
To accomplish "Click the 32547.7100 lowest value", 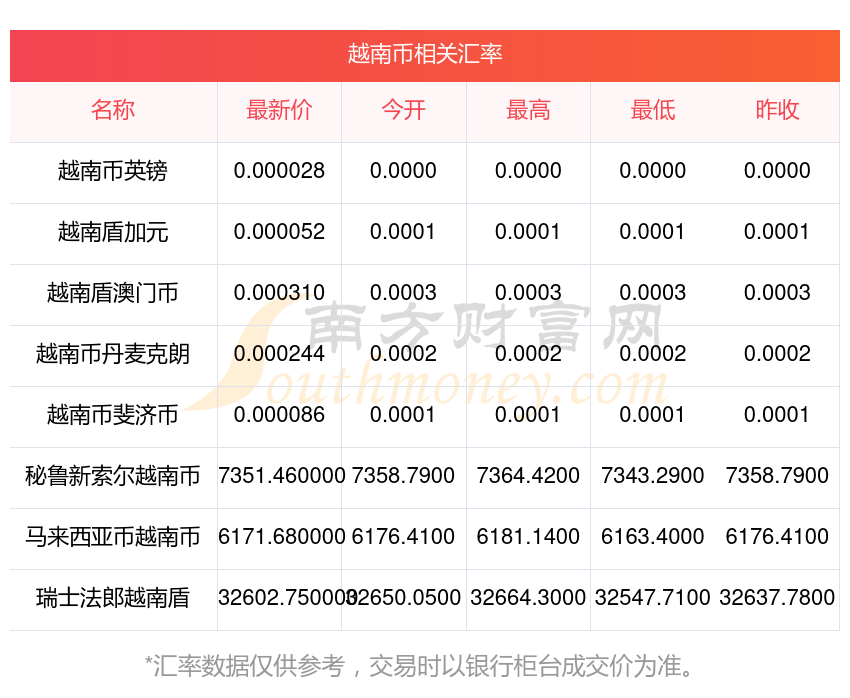I will (653, 598).
